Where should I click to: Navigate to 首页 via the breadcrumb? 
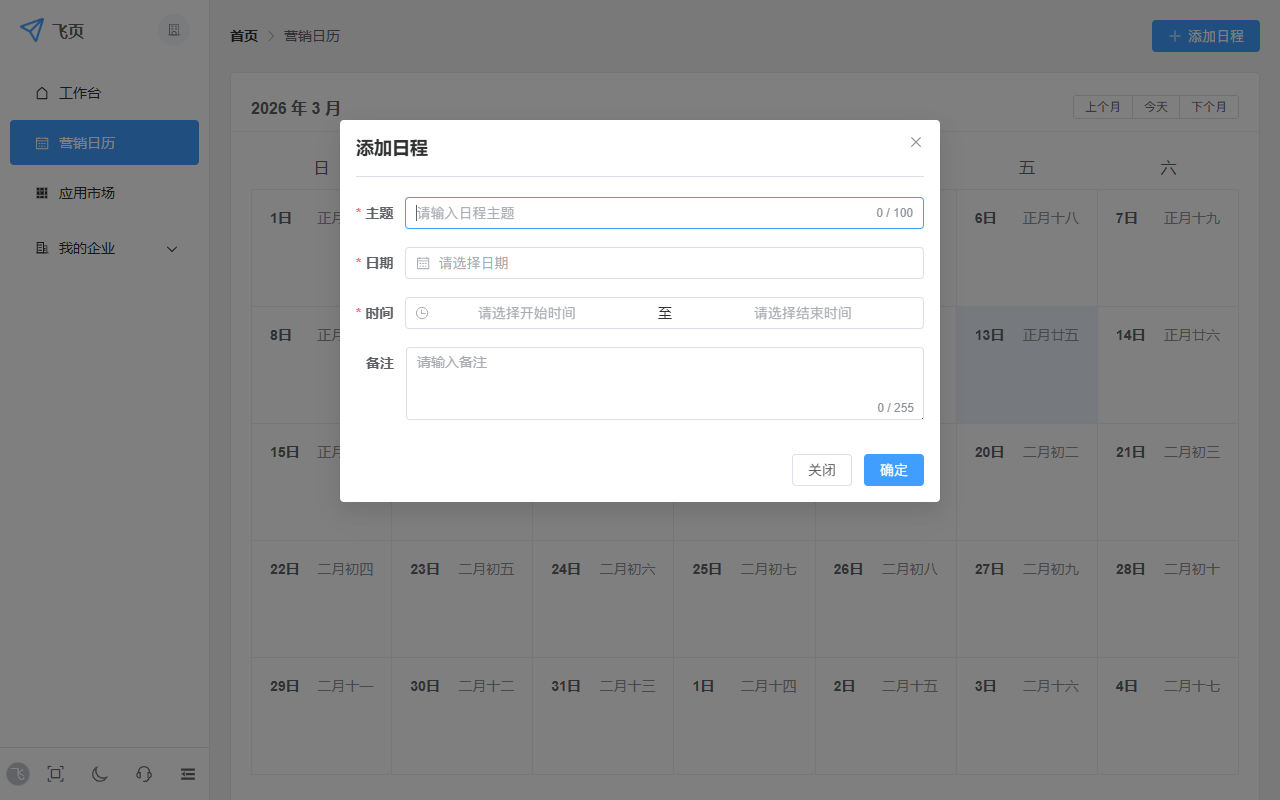(244, 36)
